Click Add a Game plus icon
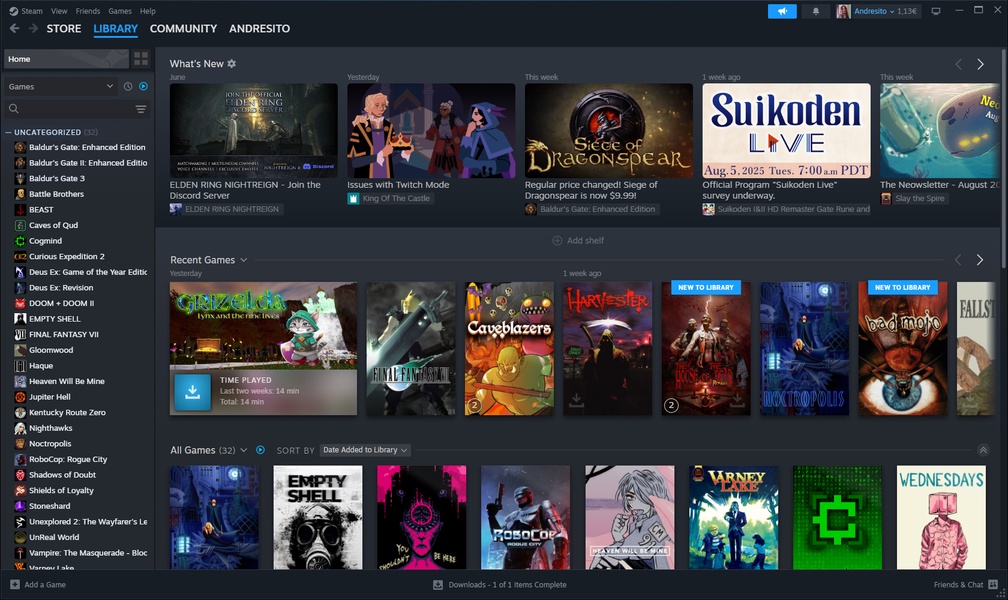Image resolution: width=1008 pixels, height=600 pixels. (x=12, y=584)
